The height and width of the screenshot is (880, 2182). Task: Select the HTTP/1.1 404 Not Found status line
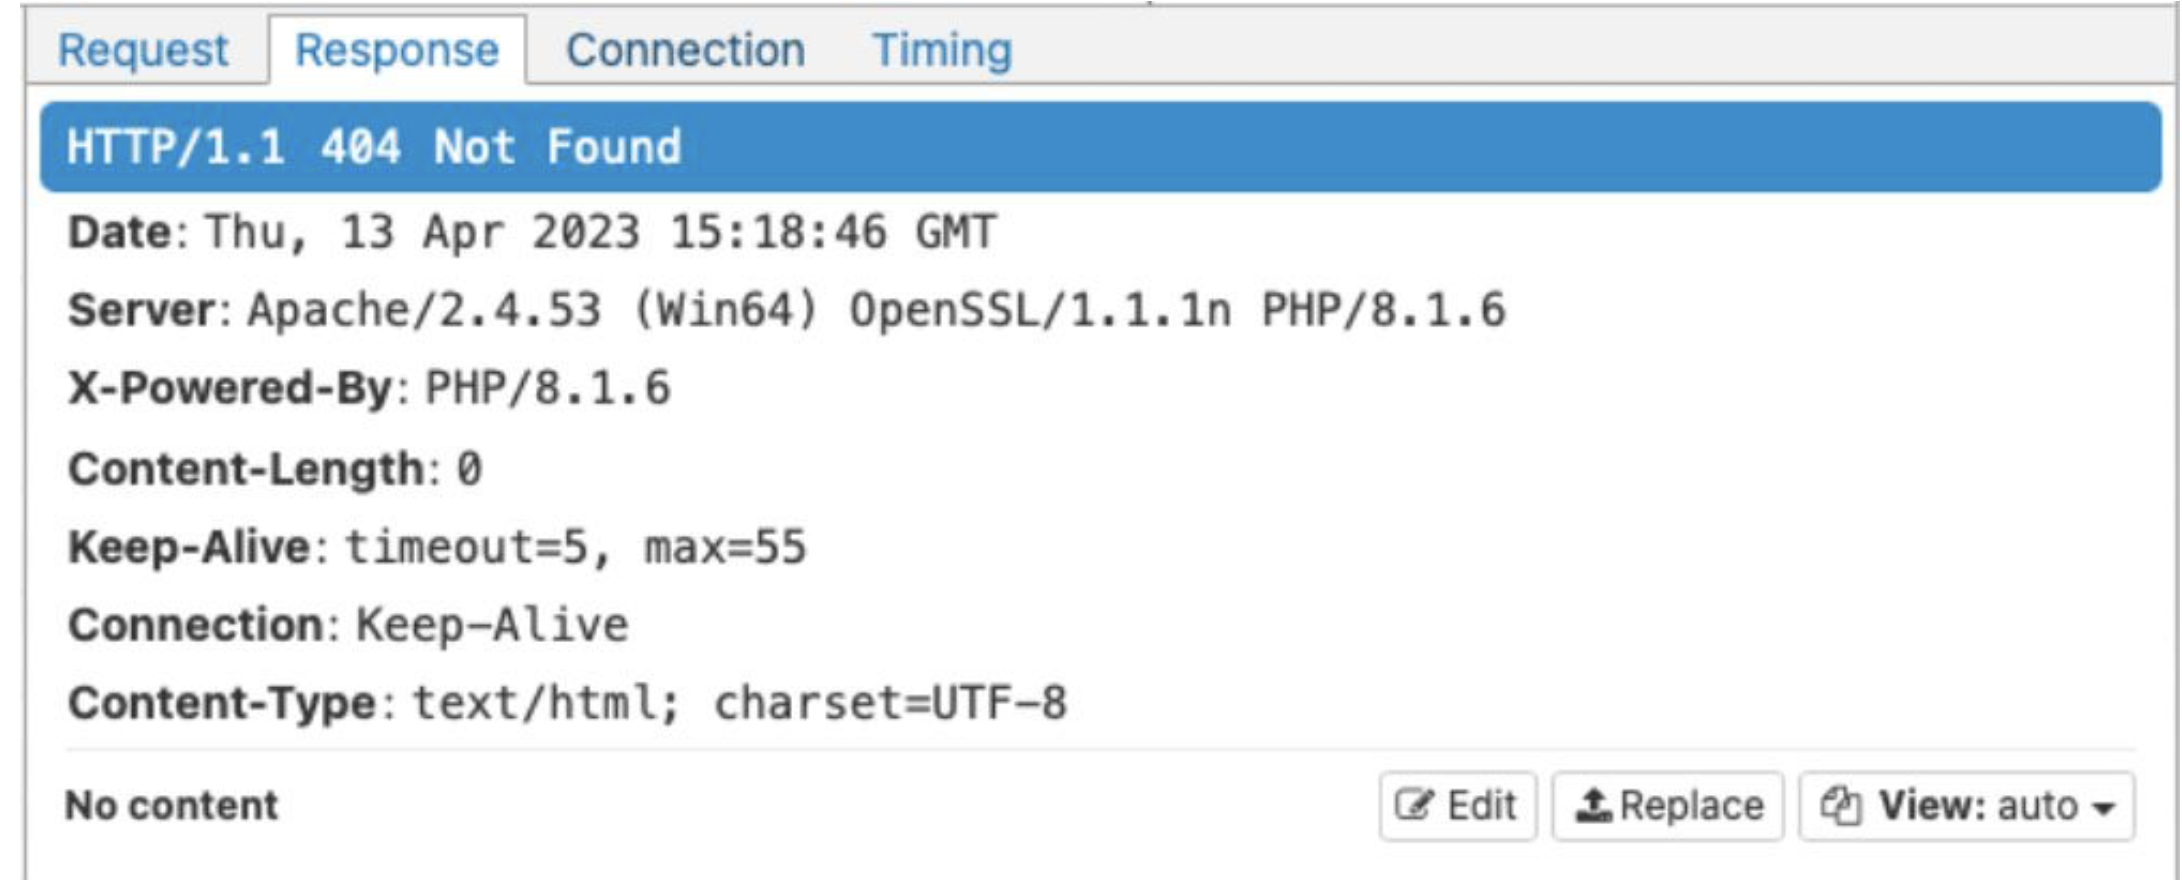[374, 148]
